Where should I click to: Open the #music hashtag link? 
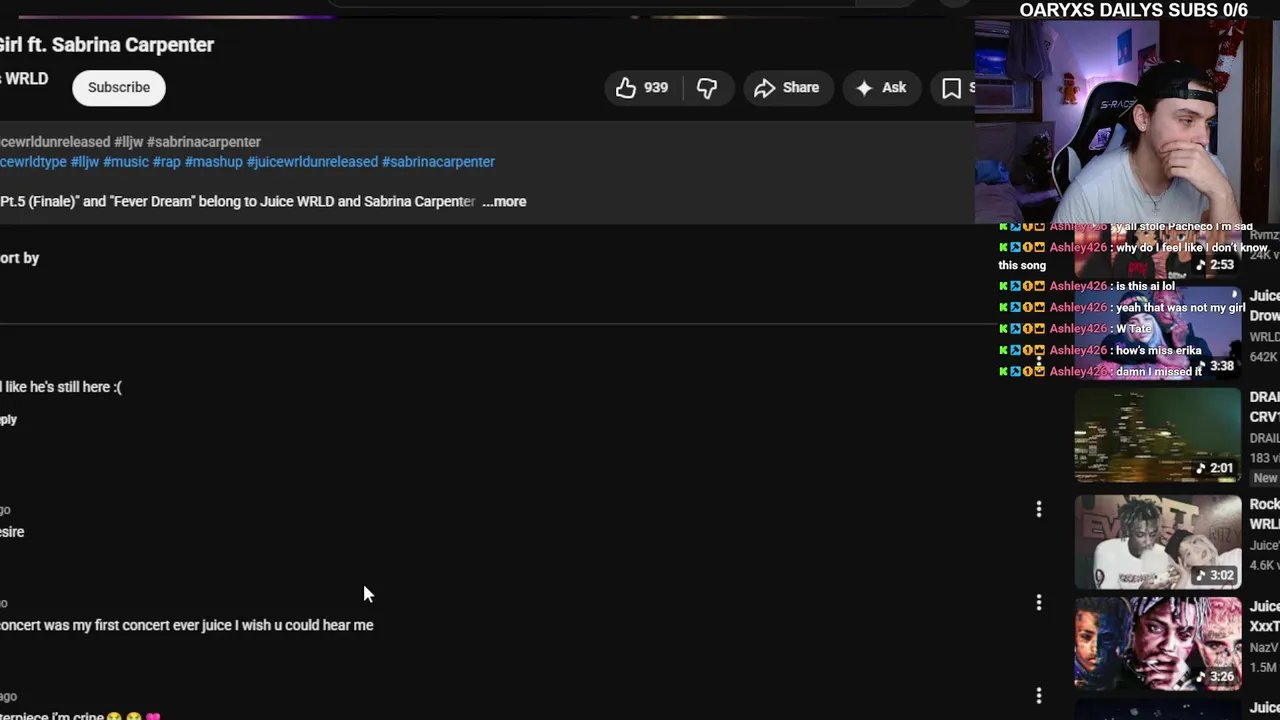[125, 162]
